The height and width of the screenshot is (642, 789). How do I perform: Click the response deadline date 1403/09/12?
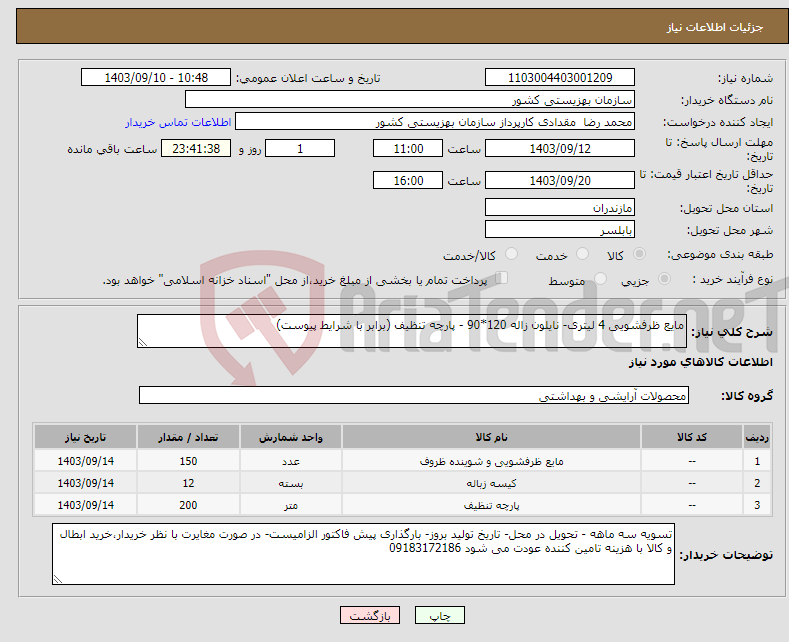[560, 148]
